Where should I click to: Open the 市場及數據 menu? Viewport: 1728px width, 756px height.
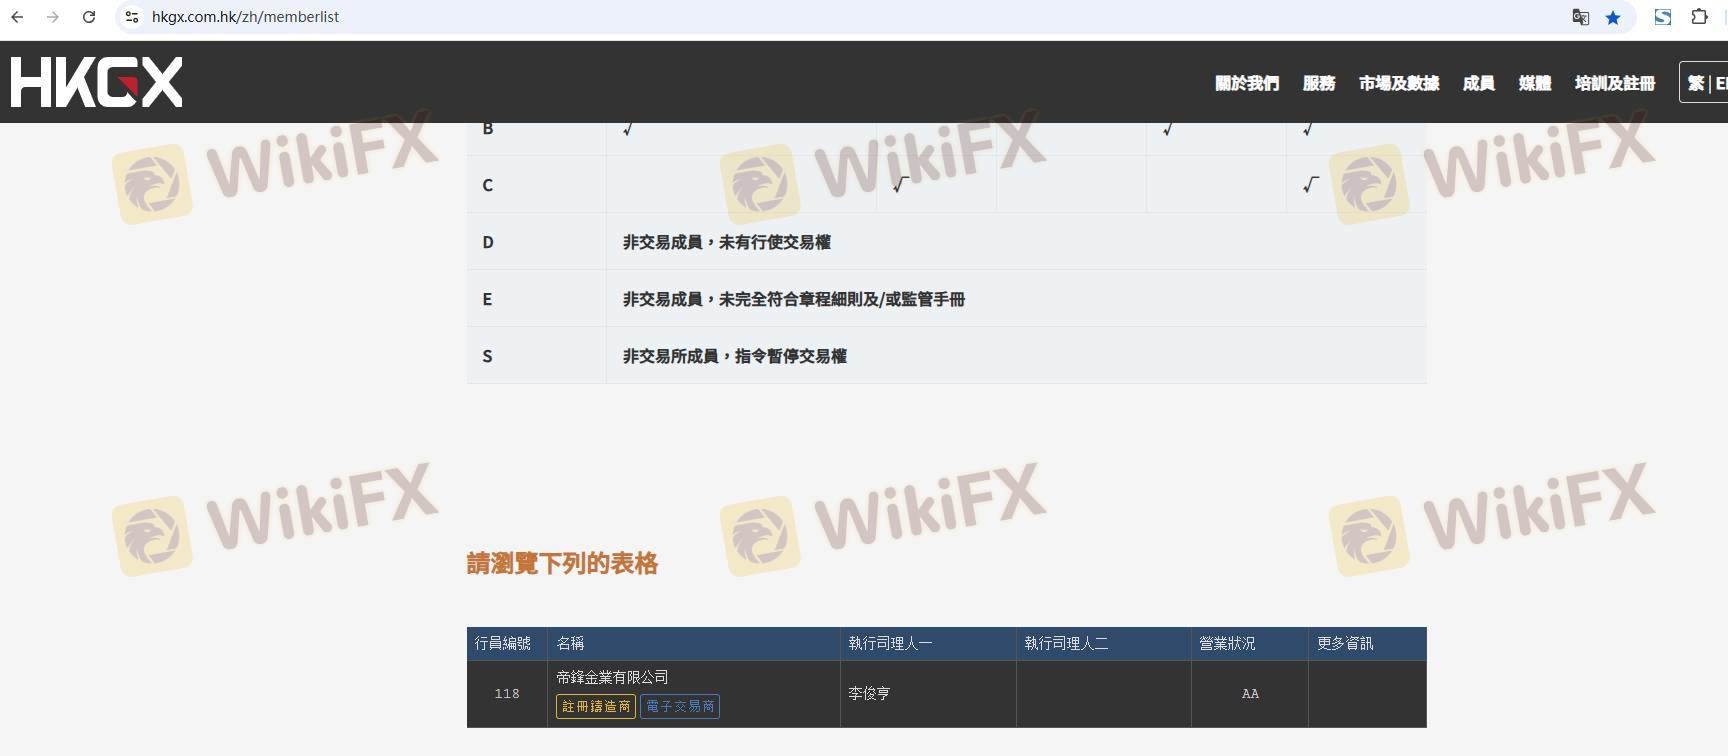(x=1398, y=83)
